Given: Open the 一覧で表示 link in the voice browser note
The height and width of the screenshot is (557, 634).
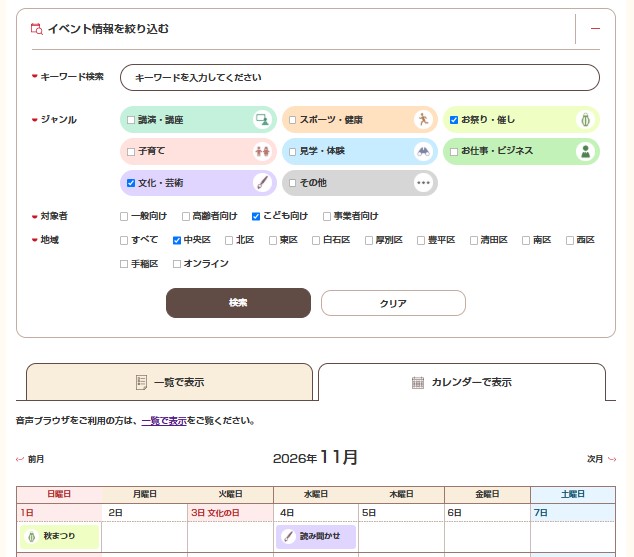Looking at the screenshot, I should [x=164, y=421].
